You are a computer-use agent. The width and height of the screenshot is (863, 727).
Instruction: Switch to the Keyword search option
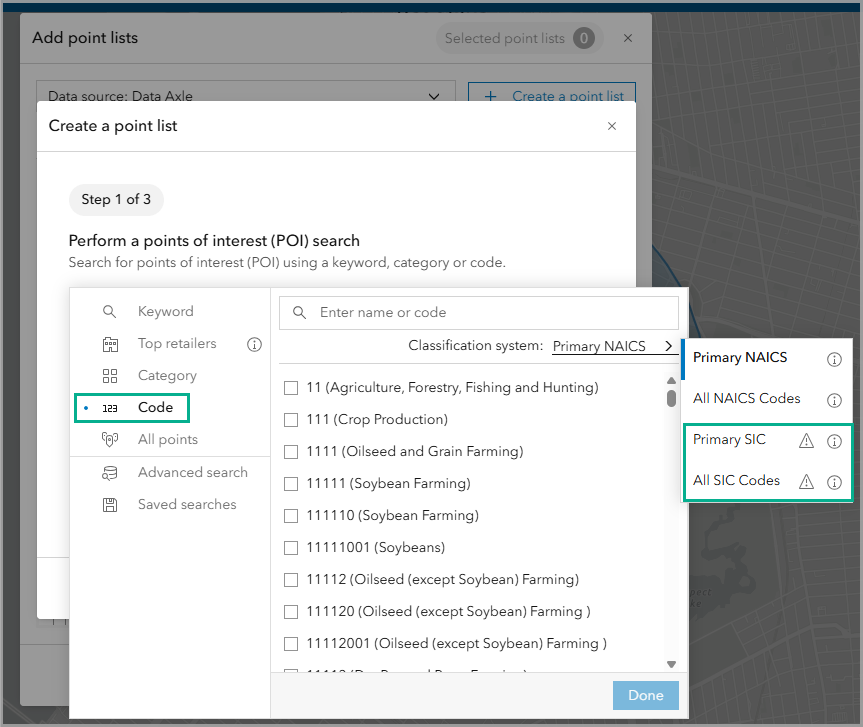coord(165,312)
